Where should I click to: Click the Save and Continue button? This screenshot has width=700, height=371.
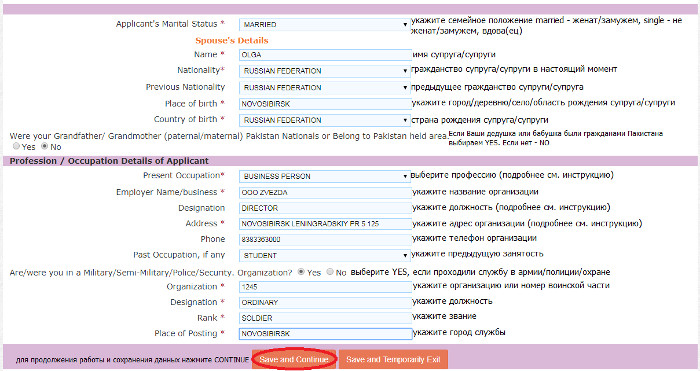[x=294, y=359]
